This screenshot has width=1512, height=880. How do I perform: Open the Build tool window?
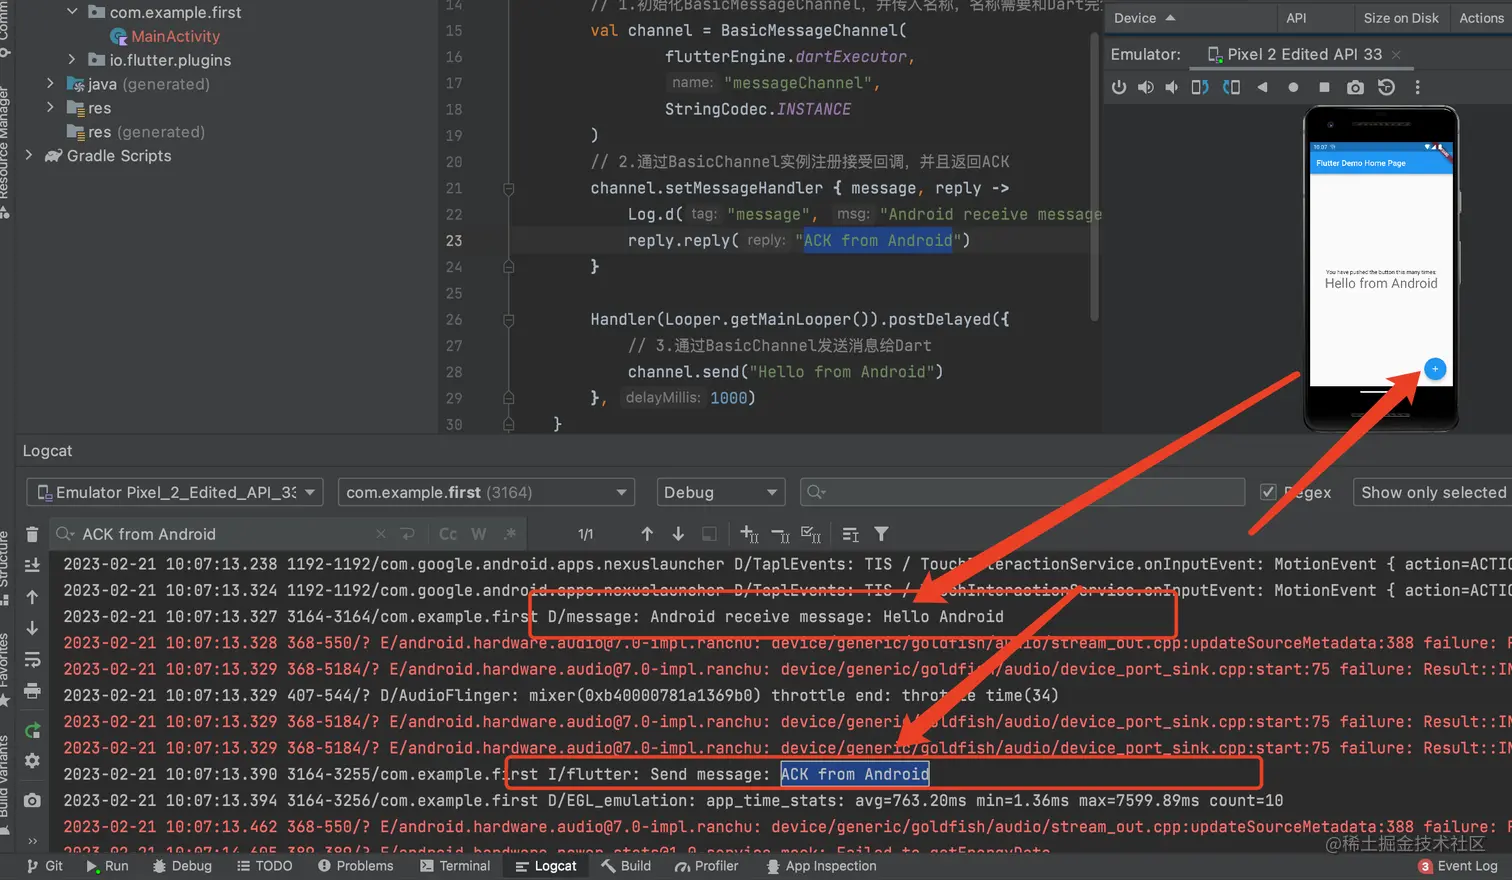click(x=626, y=866)
